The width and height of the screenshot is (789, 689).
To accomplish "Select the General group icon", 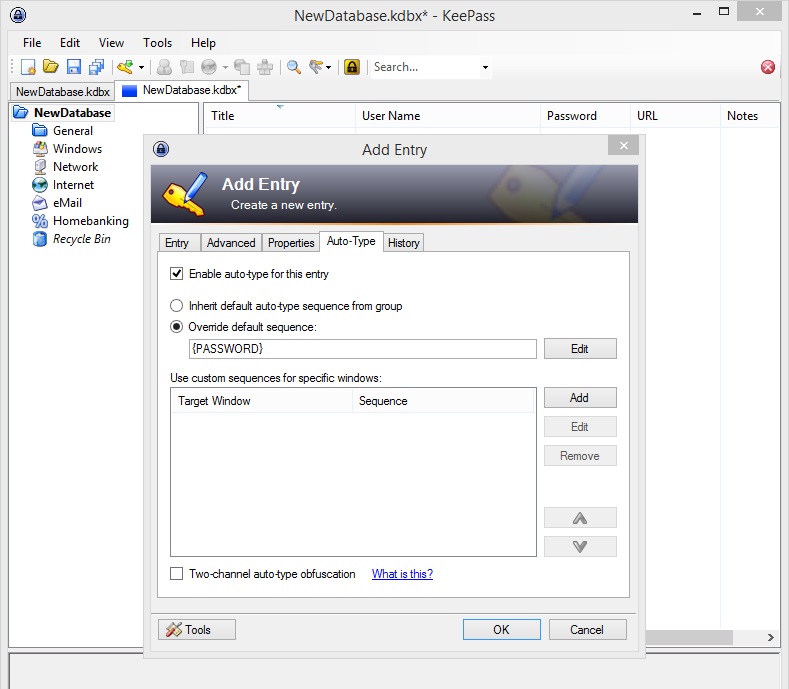I will pos(40,130).
